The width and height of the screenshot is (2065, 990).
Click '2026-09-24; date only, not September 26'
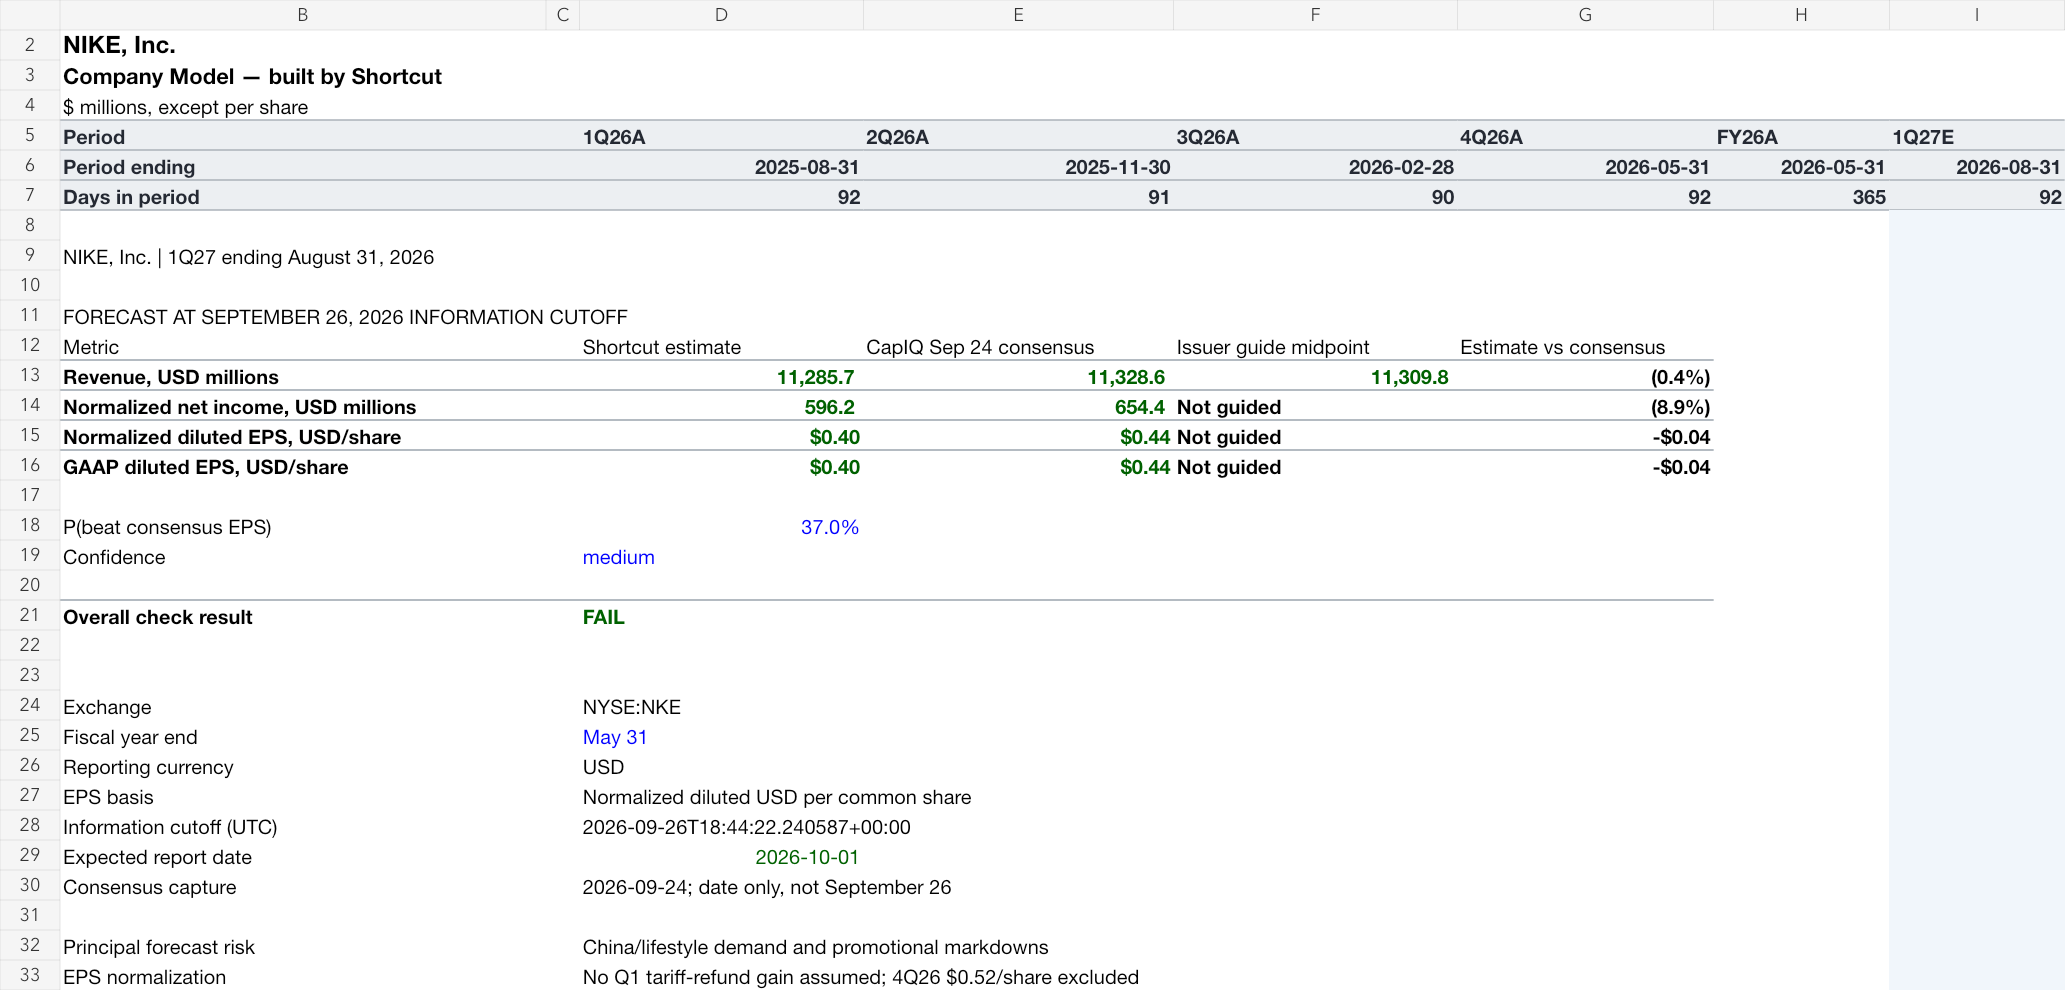point(766,887)
